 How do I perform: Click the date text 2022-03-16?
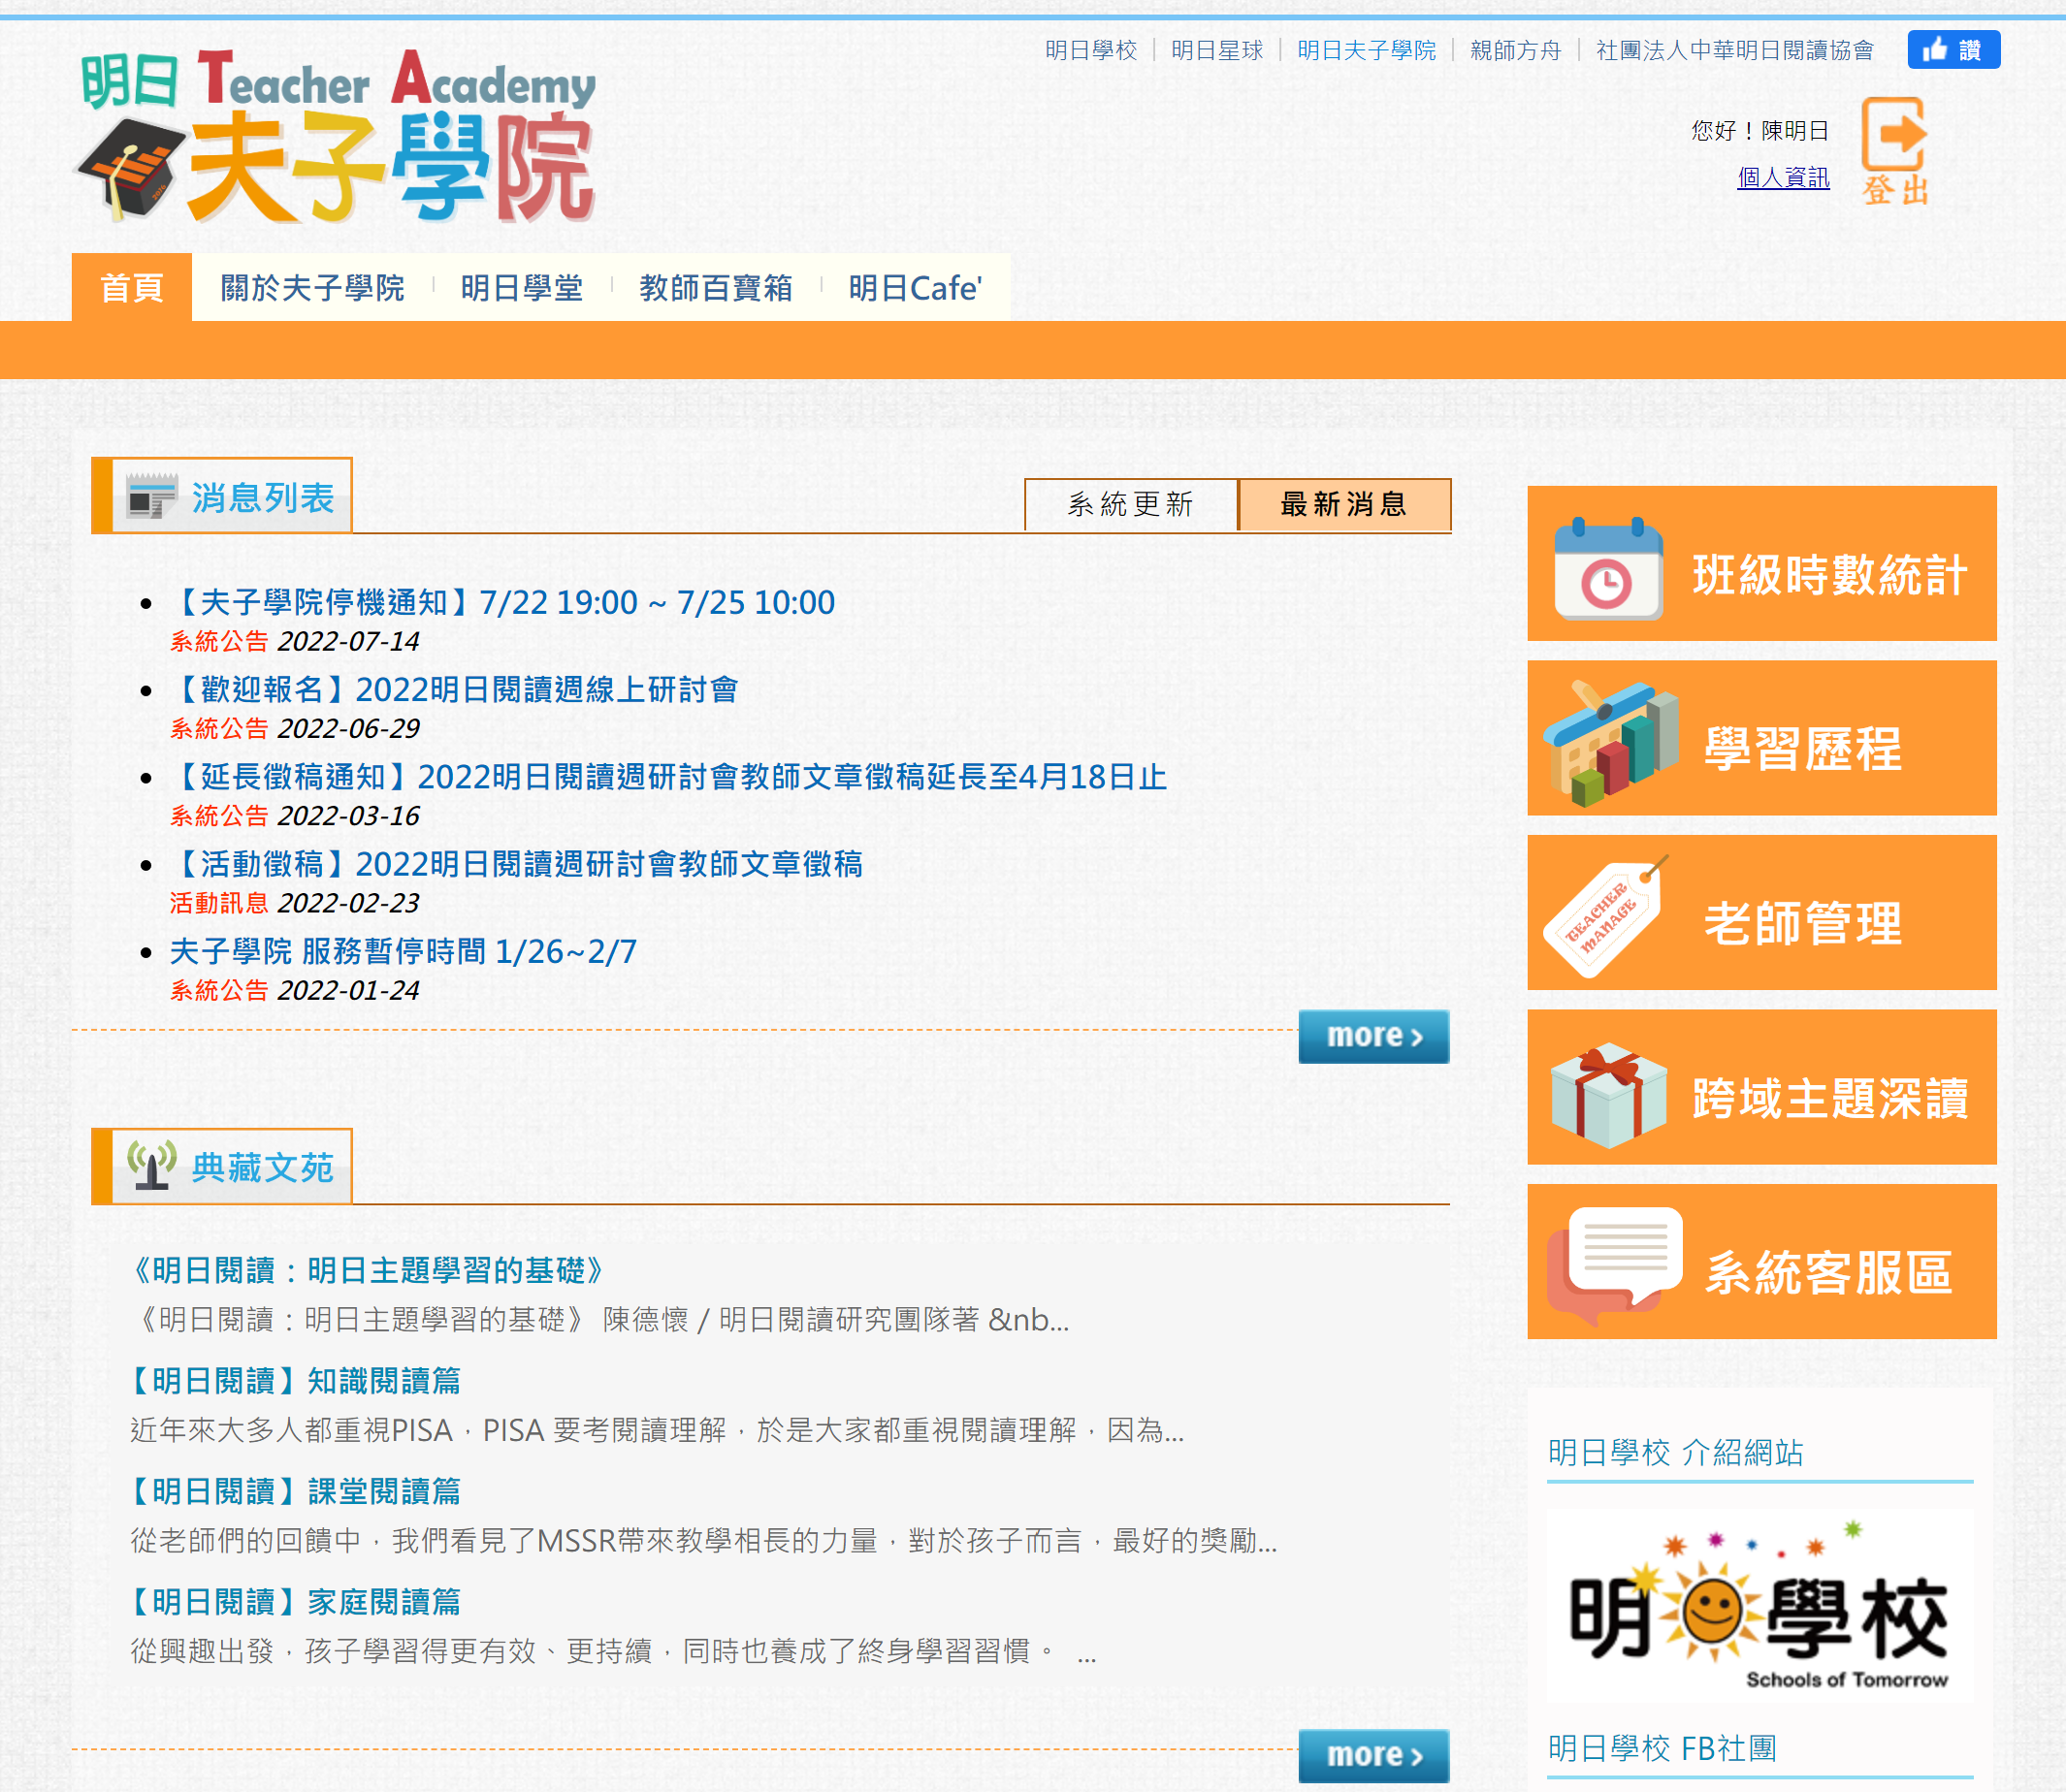point(348,816)
